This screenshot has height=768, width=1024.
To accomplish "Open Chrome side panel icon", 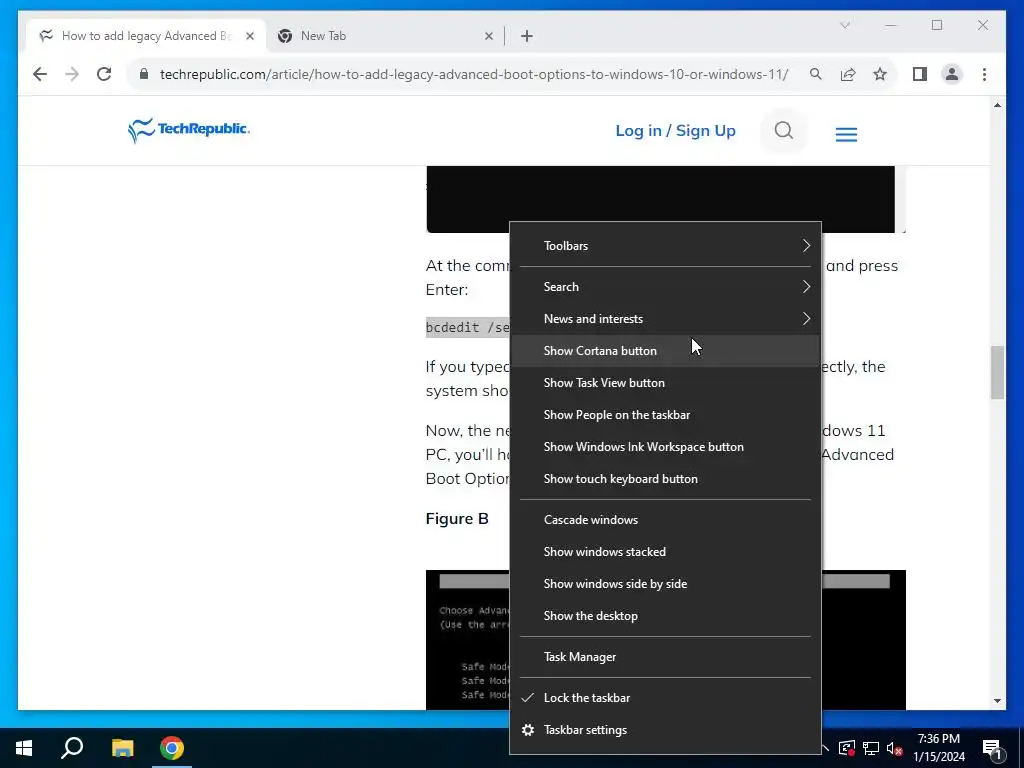I will click(x=920, y=74).
